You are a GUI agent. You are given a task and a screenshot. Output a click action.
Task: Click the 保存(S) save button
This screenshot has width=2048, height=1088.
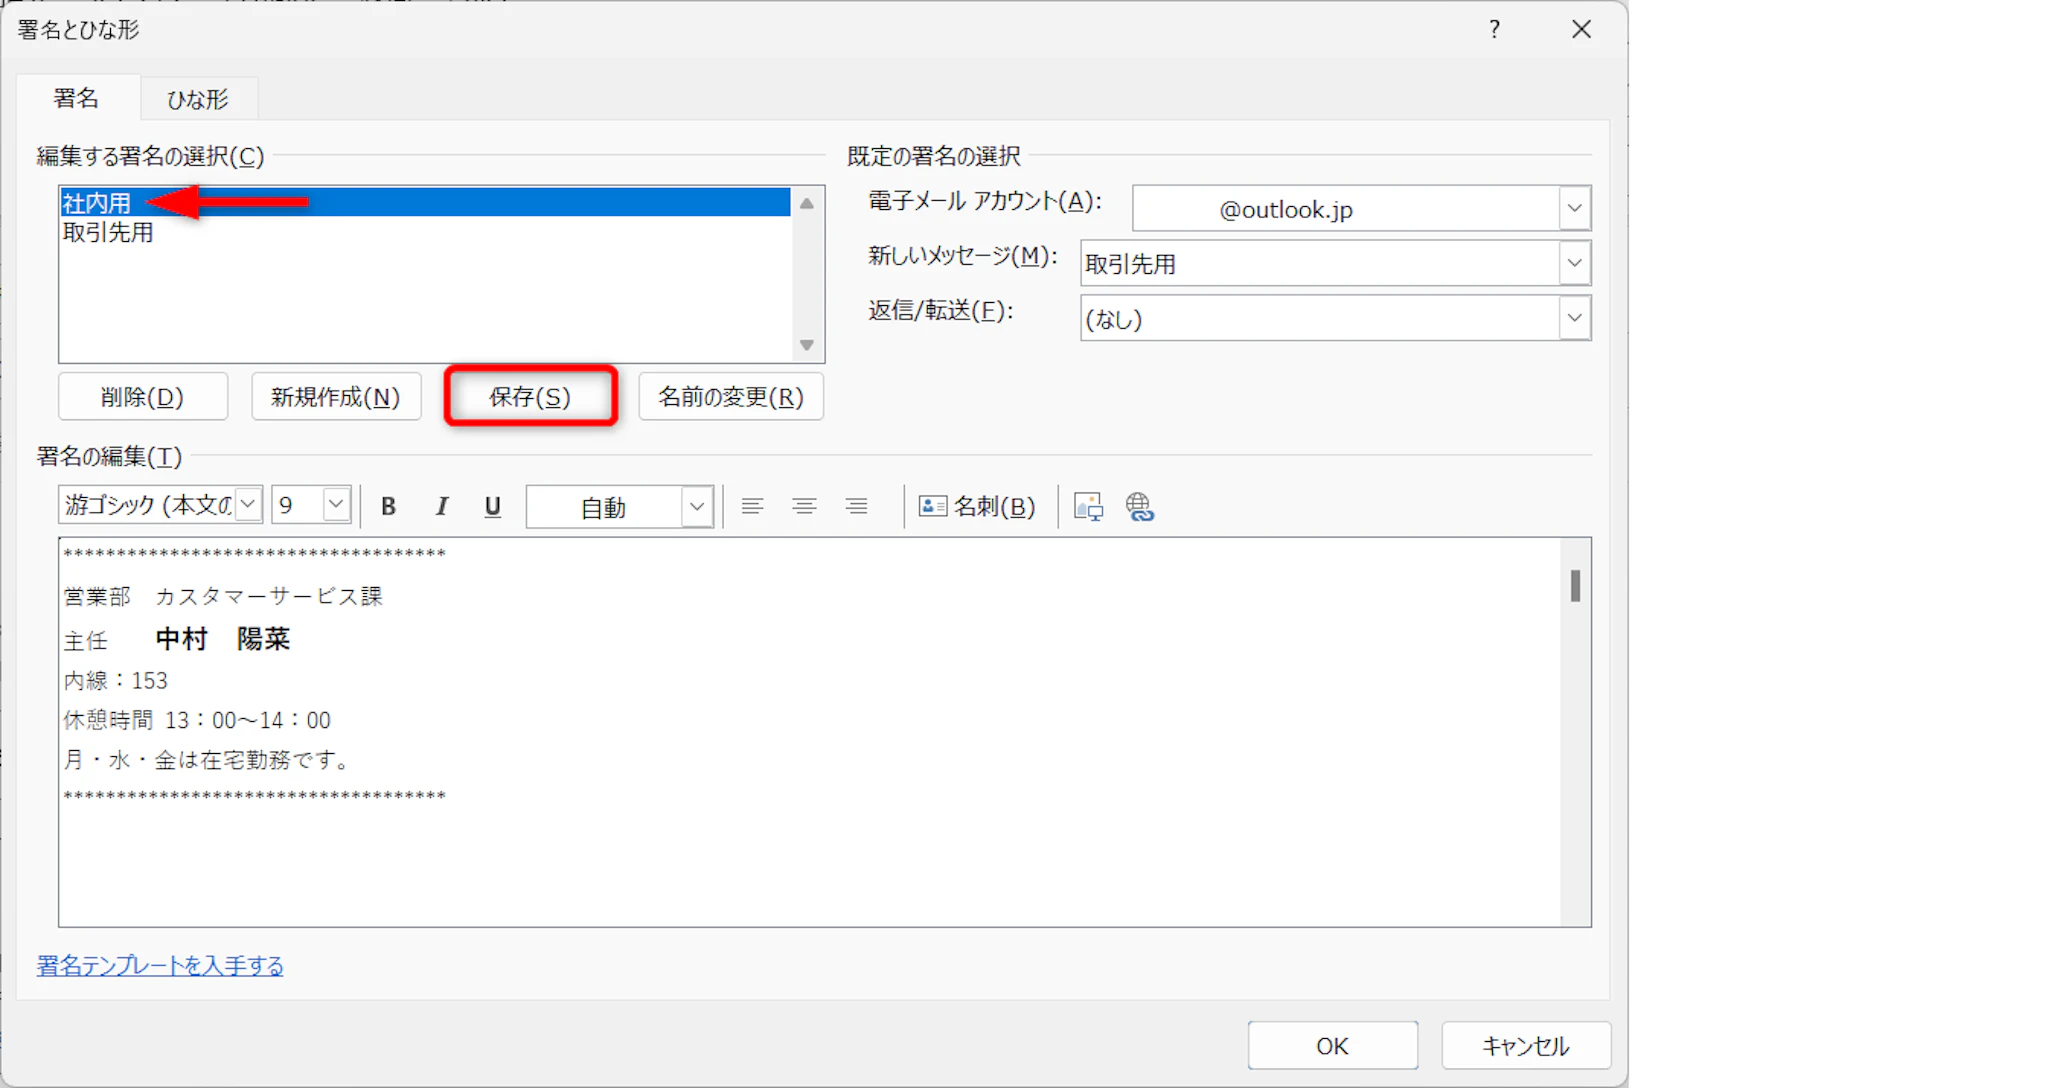click(x=530, y=397)
